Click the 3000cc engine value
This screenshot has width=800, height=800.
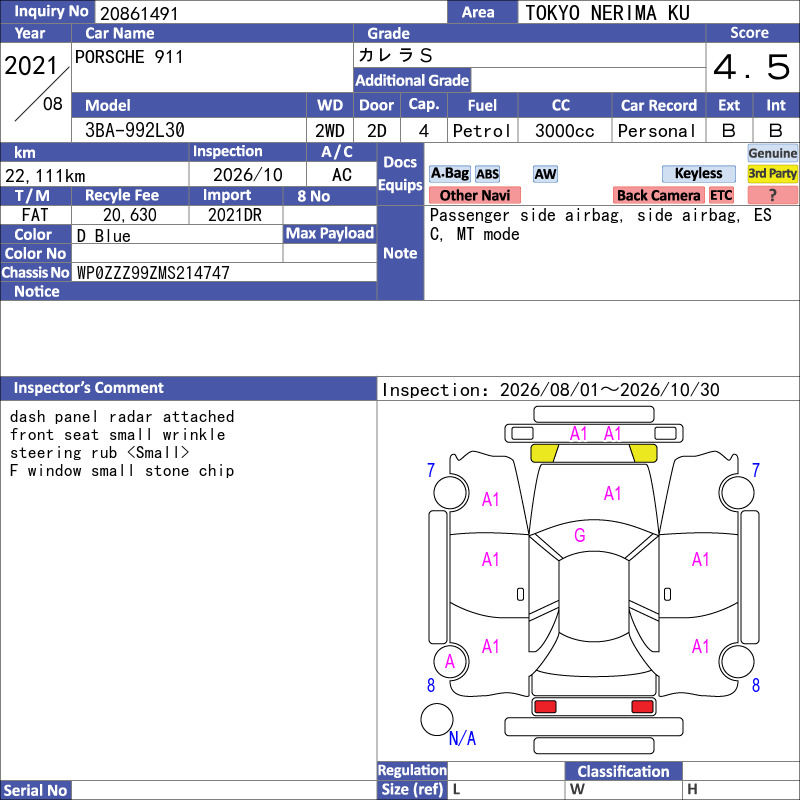(x=564, y=131)
